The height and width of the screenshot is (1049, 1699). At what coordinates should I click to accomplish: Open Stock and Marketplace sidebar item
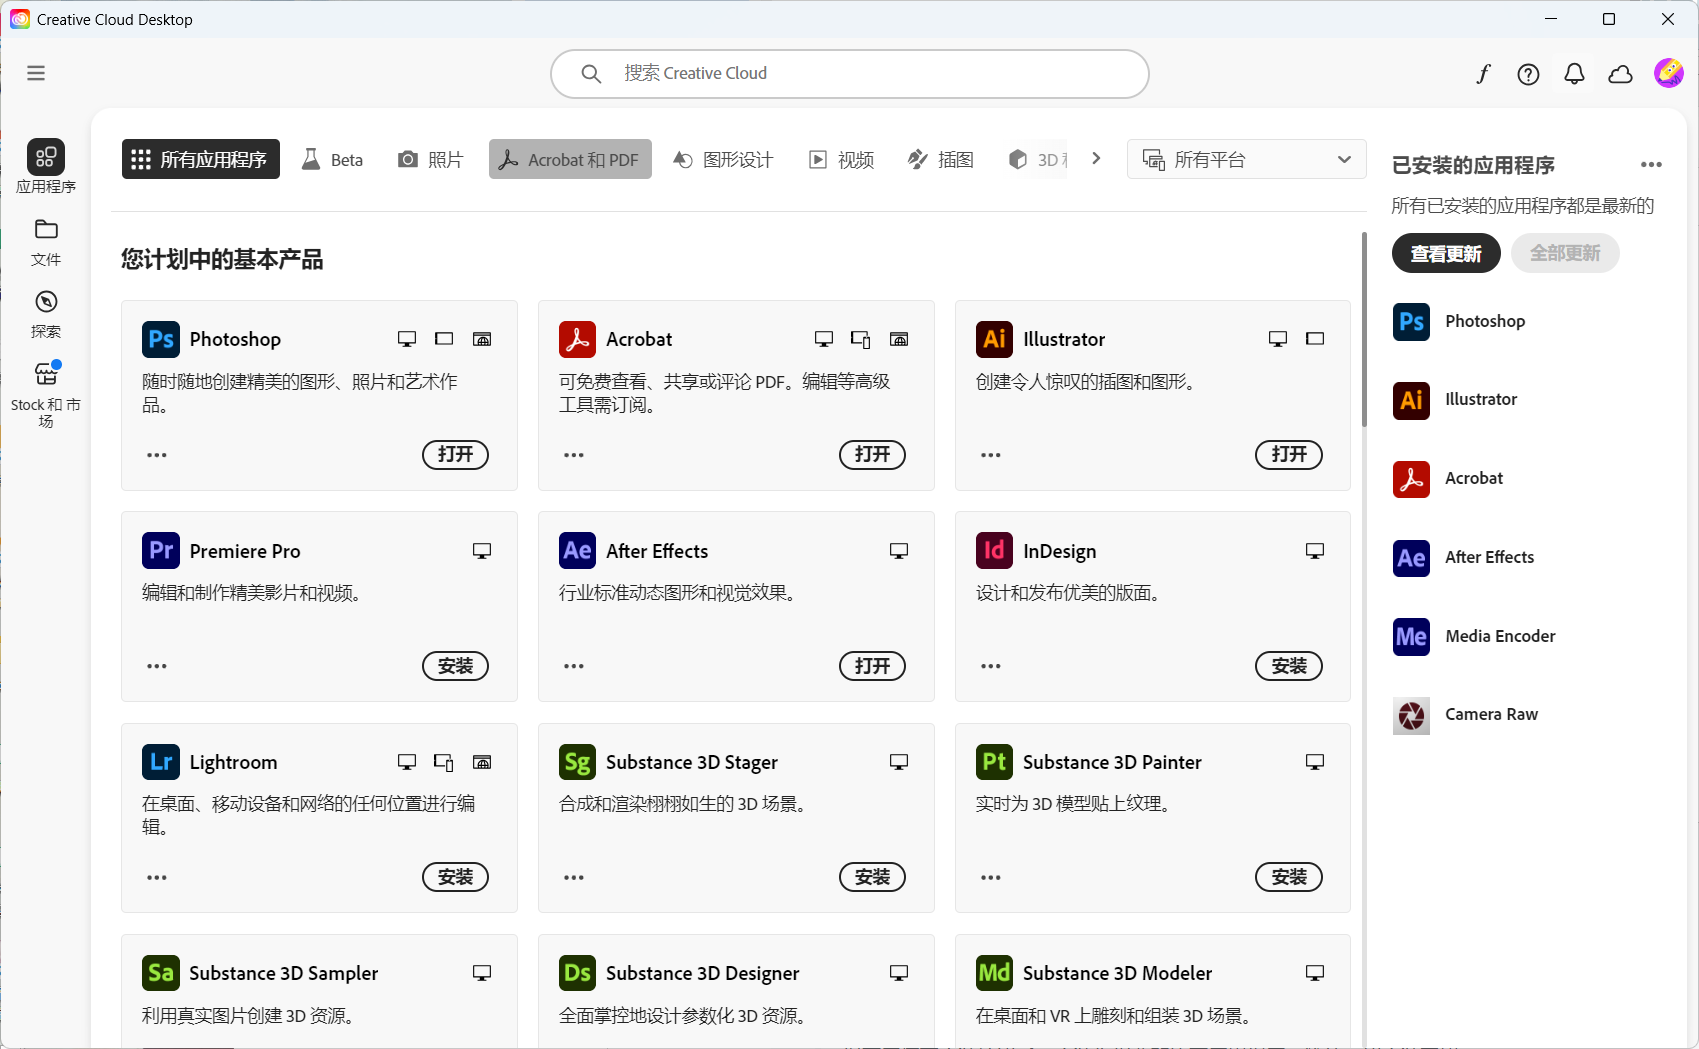tap(46, 394)
